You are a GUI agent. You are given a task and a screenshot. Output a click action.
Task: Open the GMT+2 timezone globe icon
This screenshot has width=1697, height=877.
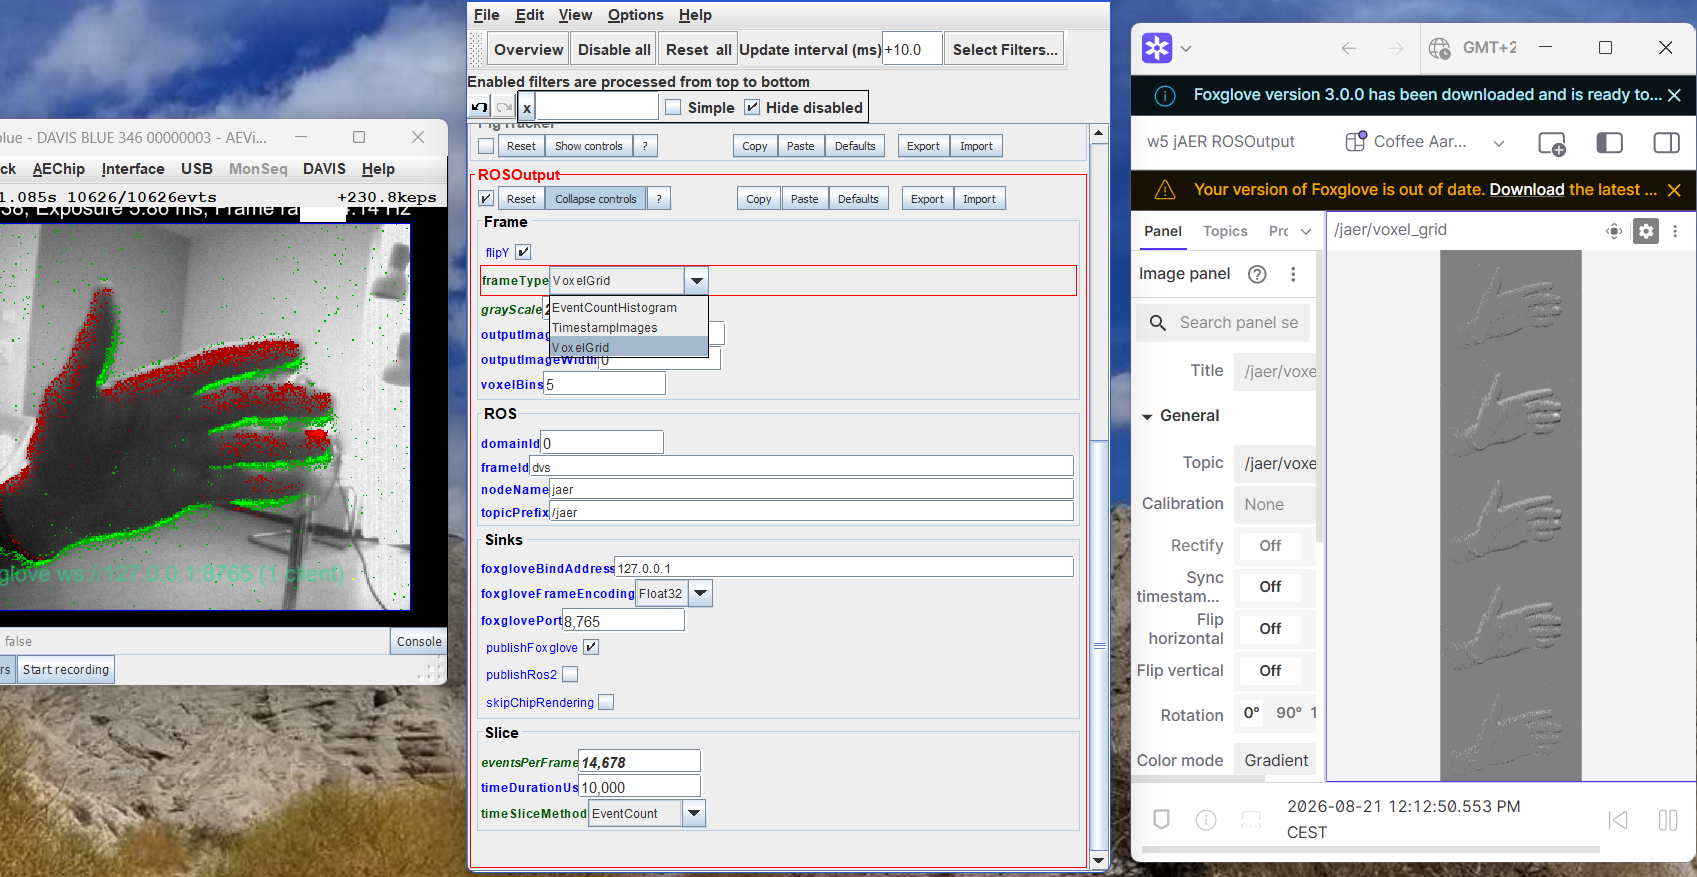click(x=1439, y=48)
